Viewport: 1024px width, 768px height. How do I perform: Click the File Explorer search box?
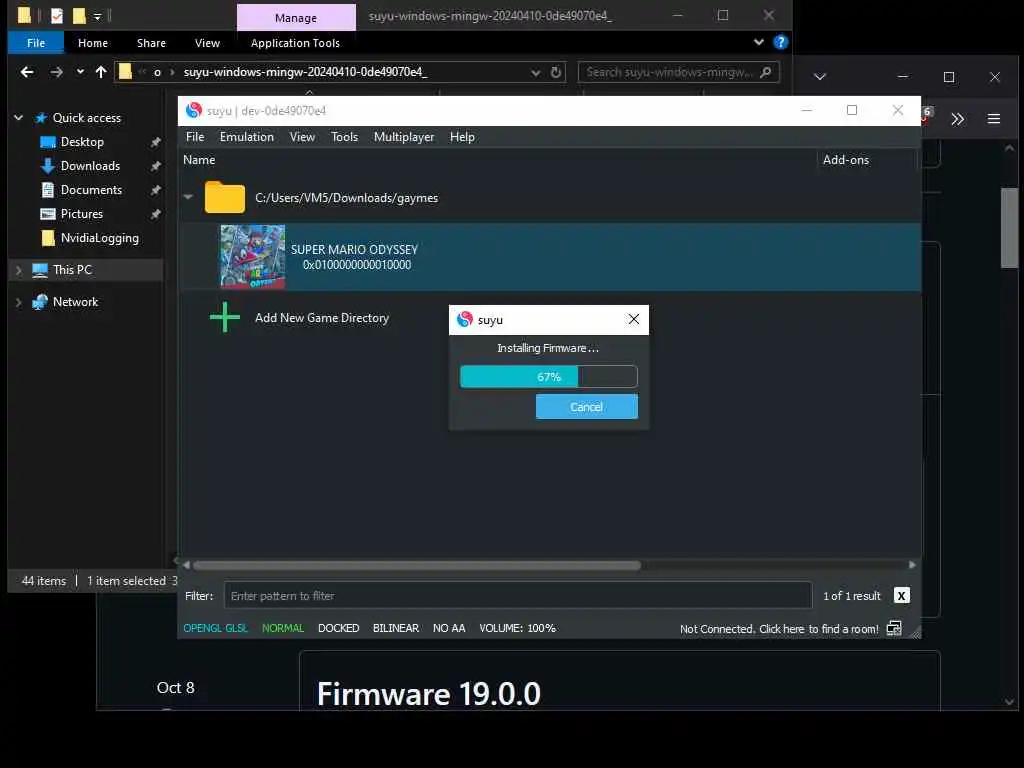click(x=679, y=72)
